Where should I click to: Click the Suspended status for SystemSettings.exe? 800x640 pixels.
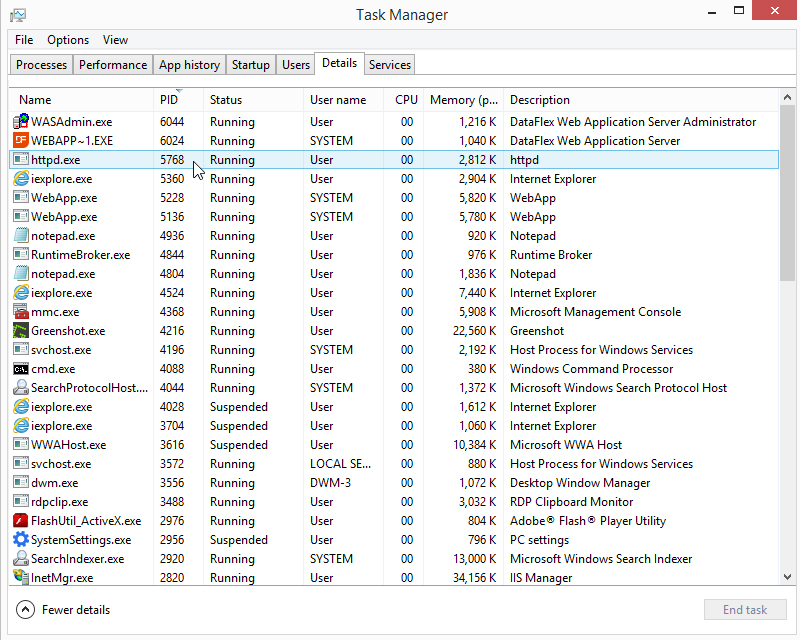coord(238,539)
